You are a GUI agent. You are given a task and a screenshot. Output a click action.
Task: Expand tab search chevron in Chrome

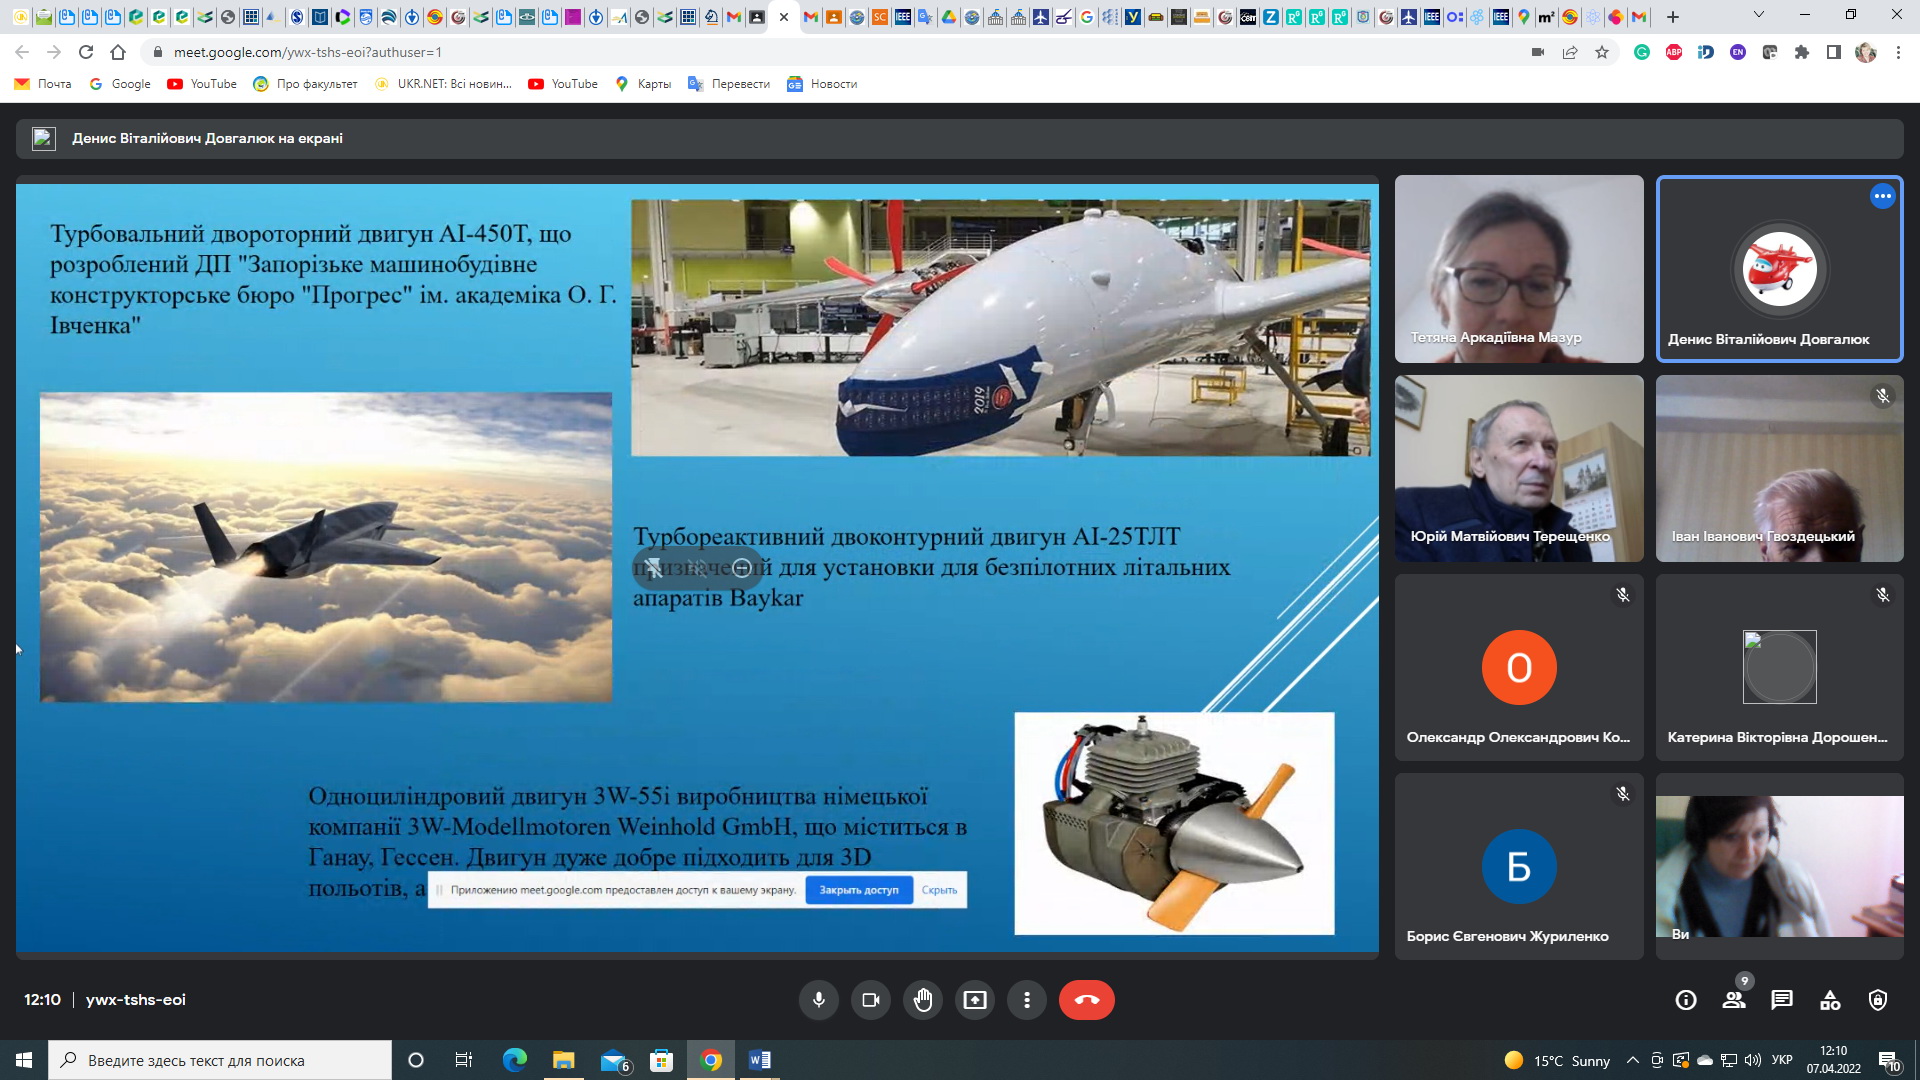coord(1758,16)
